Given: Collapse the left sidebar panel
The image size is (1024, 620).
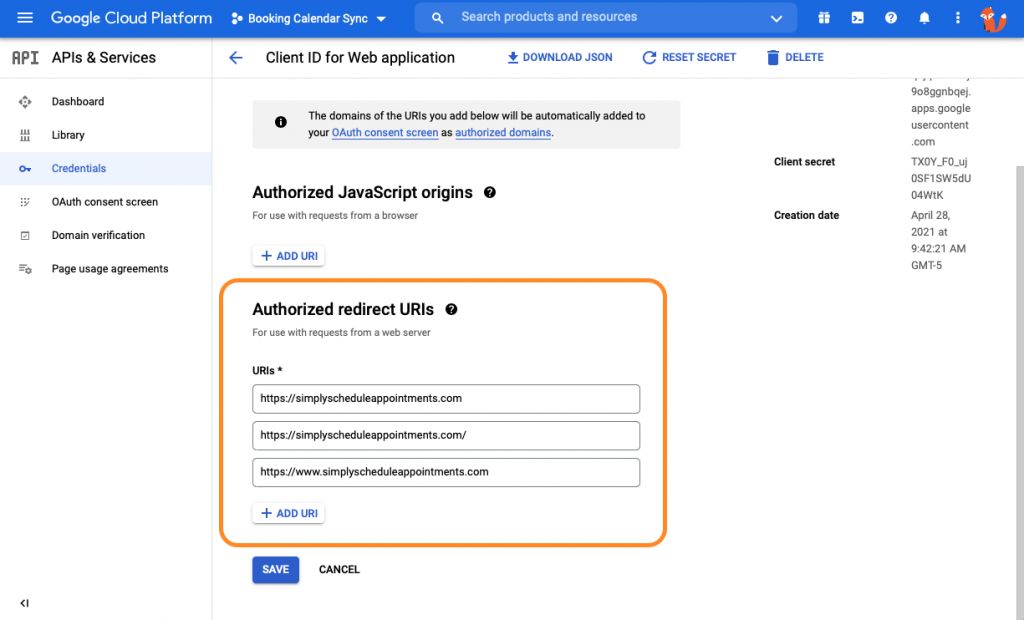Looking at the screenshot, I should tap(25, 603).
